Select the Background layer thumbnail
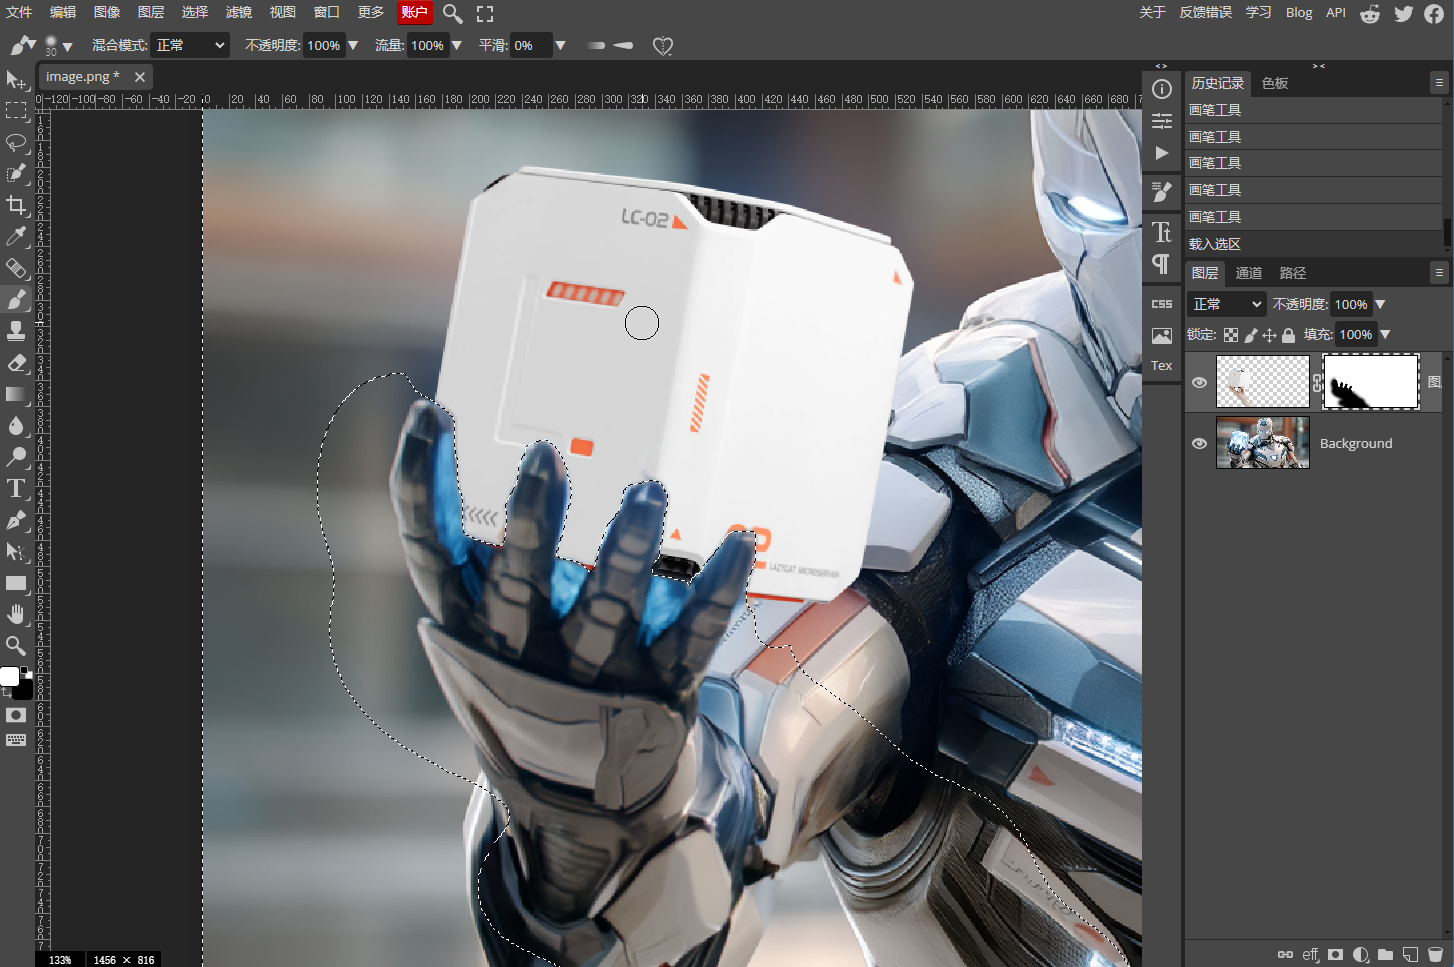Screen dimensions: 1454x967 (x=1262, y=443)
